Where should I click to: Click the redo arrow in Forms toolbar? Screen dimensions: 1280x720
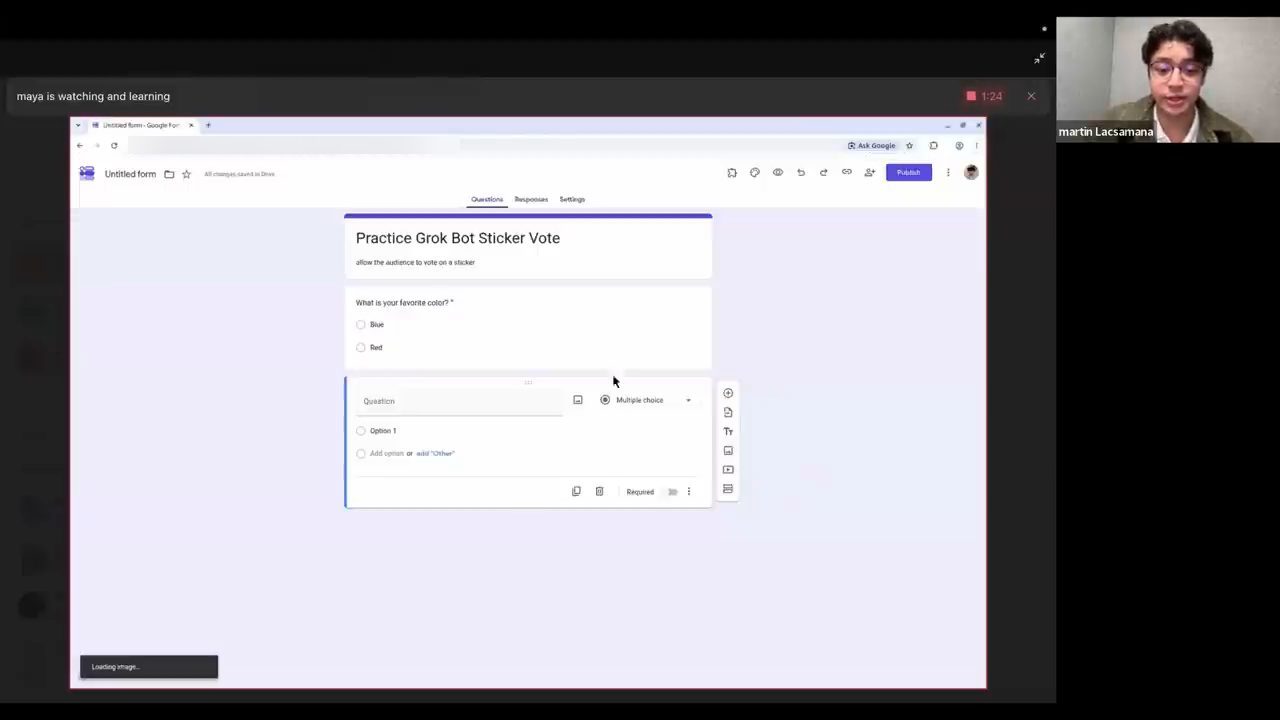click(824, 173)
